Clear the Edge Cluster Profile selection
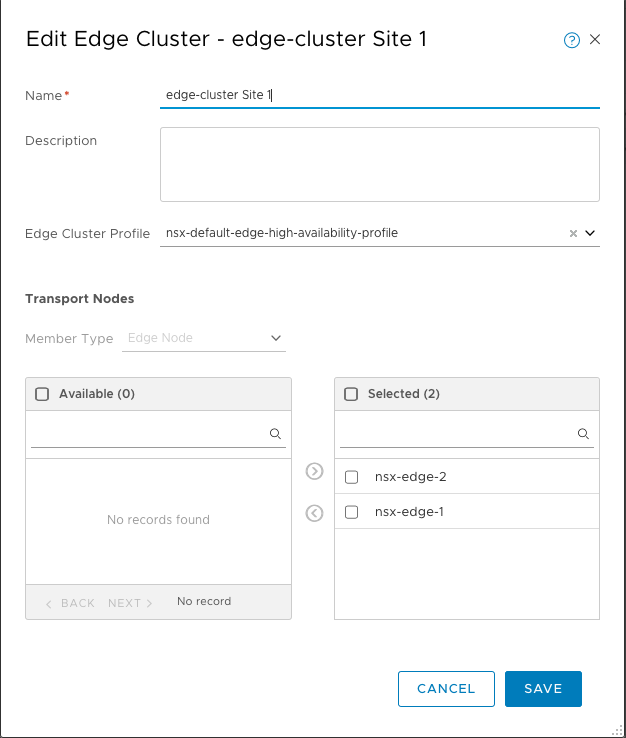The image size is (626, 738). tap(573, 233)
